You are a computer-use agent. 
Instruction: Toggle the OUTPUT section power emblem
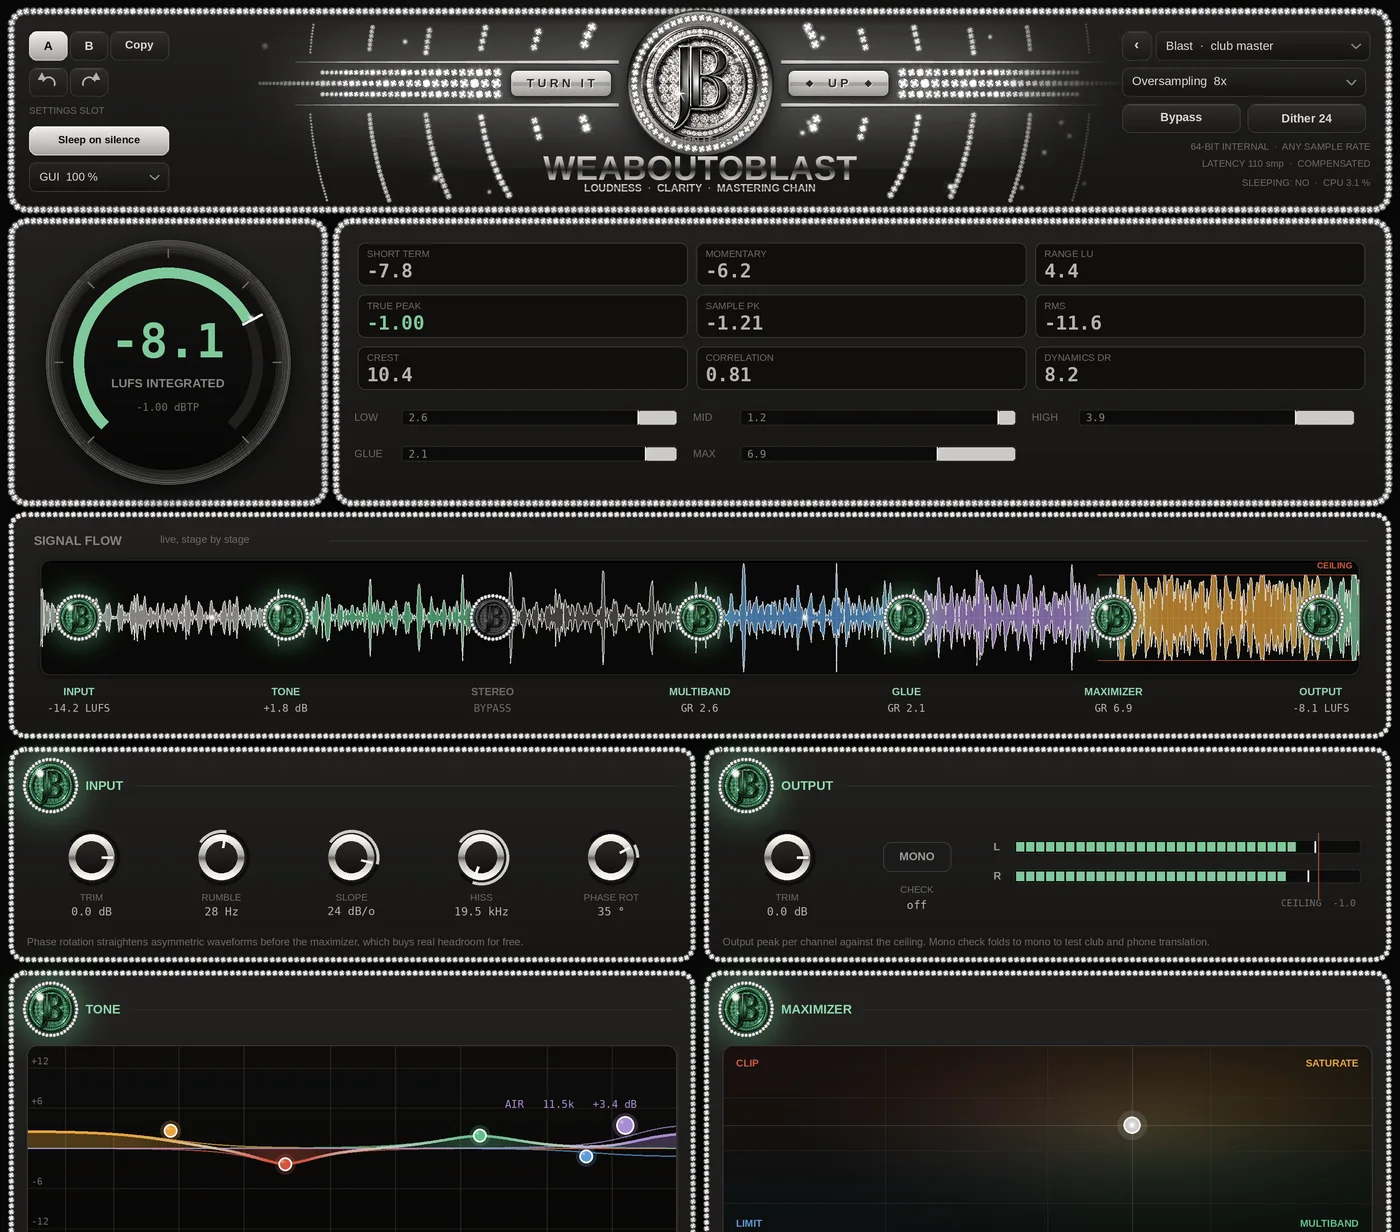pyautogui.click(x=745, y=785)
